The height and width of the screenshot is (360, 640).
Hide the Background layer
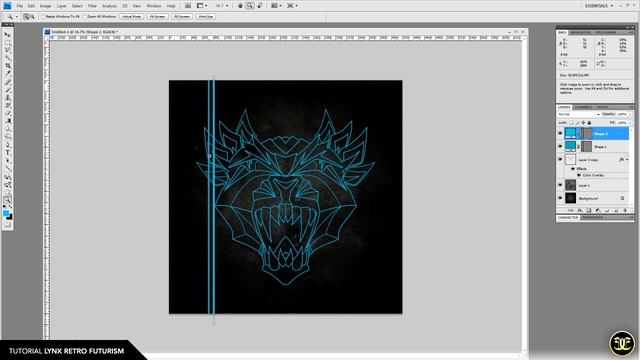560,198
